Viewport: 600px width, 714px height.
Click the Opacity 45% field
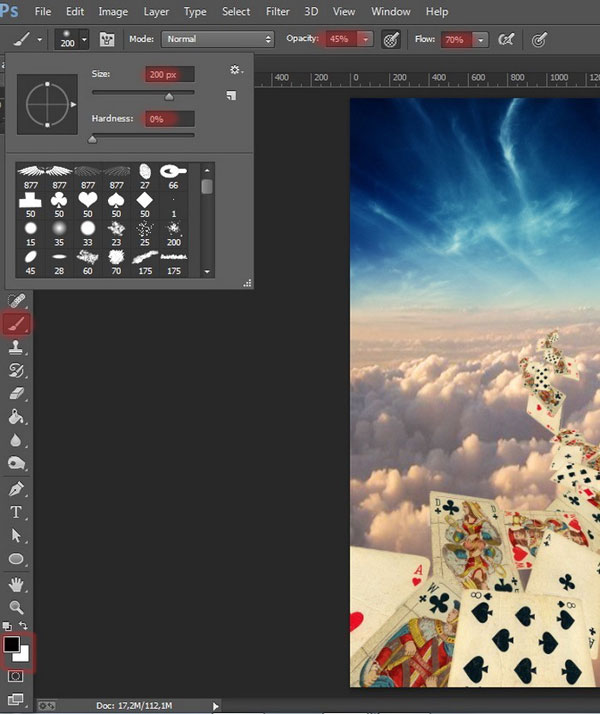coord(341,39)
